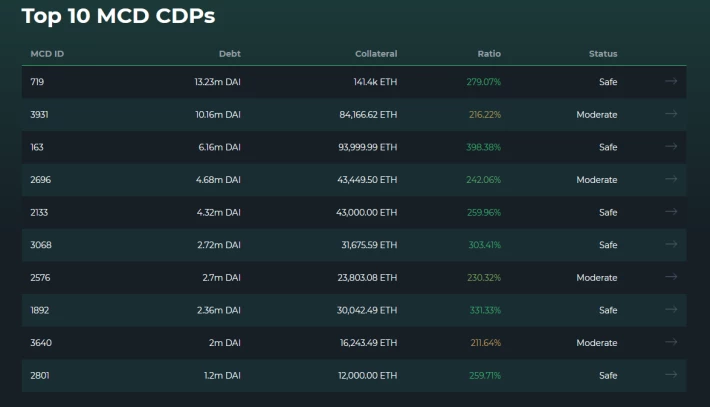Click MCD ID 163 cell
The image size is (710, 407).
pyautogui.click(x=37, y=147)
